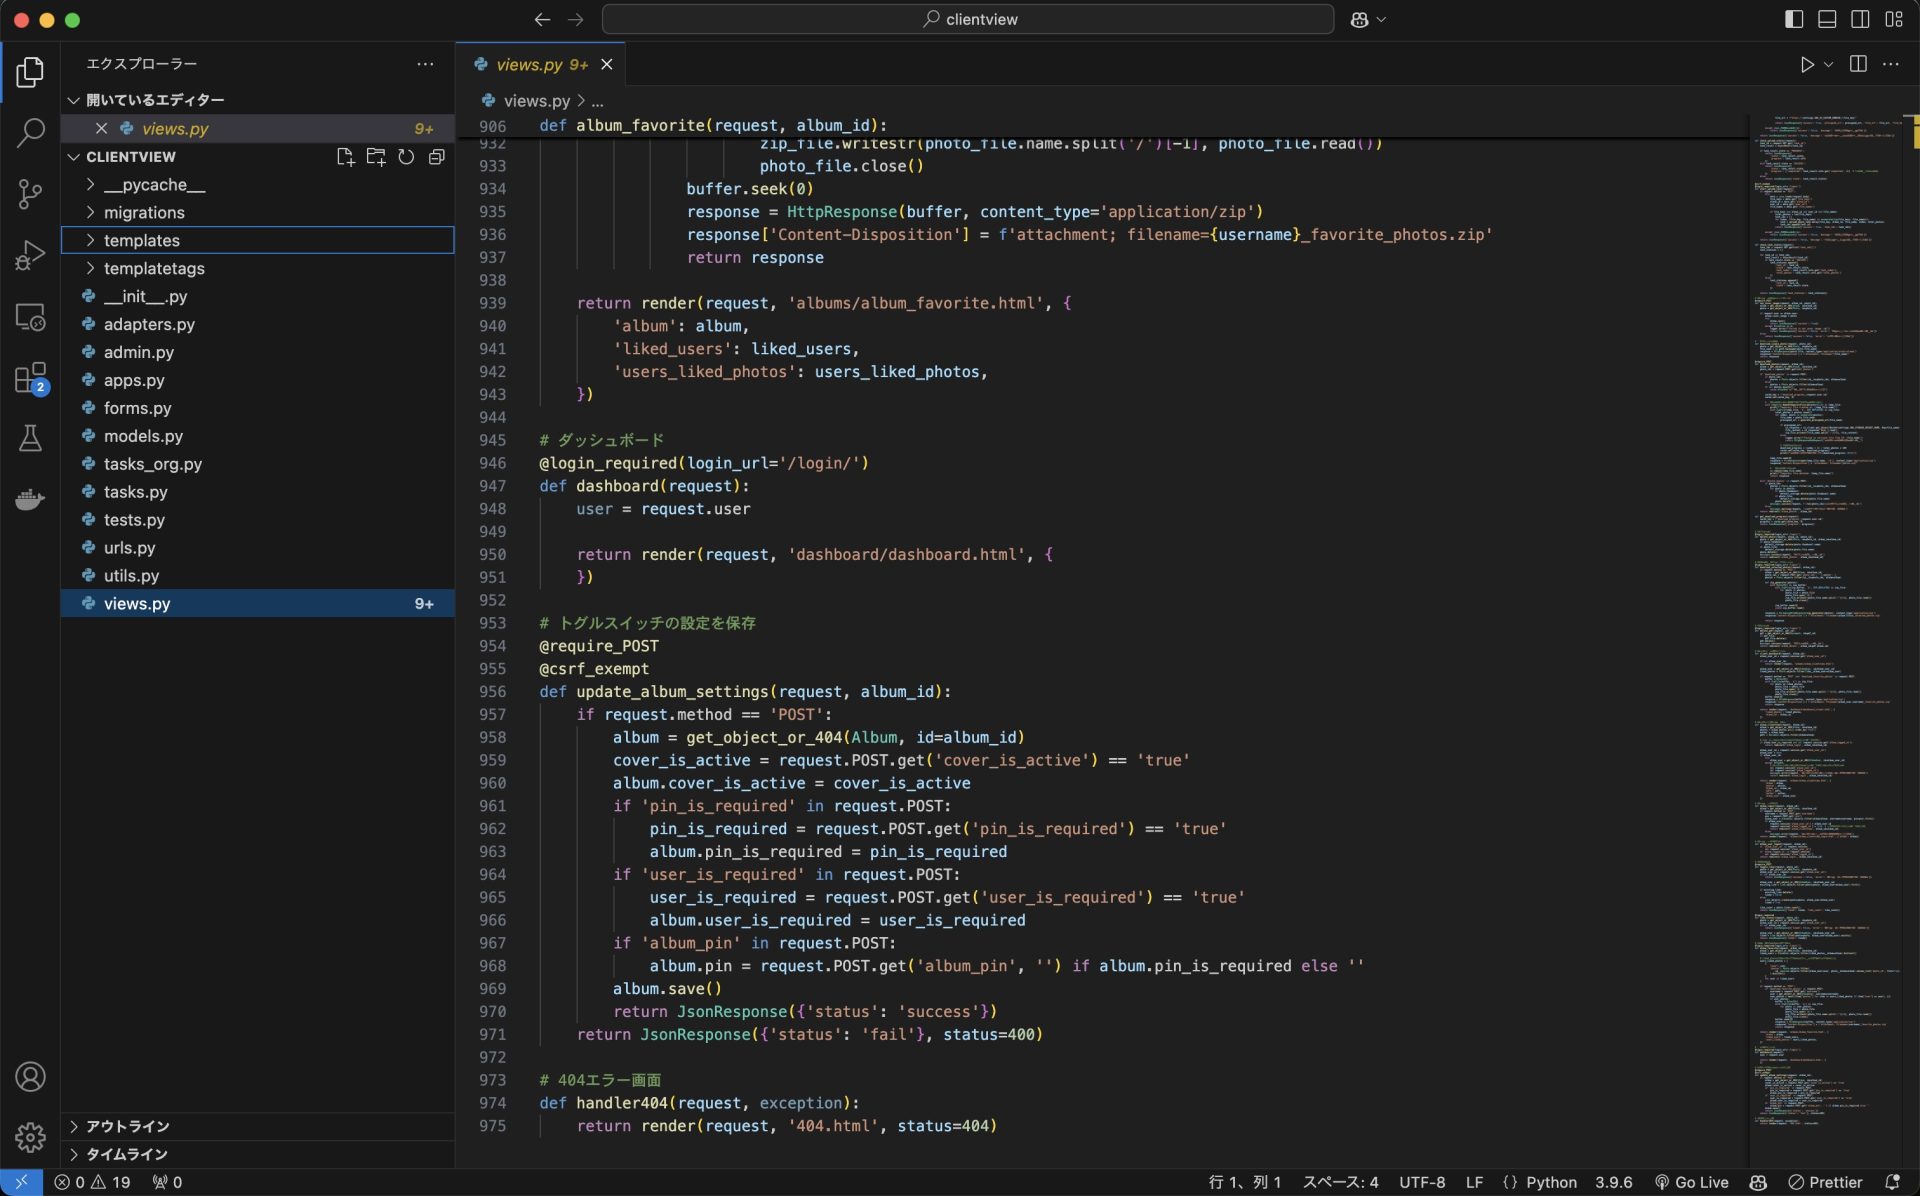Click the New File icon in CLIENTVIEW
The image size is (1920, 1196).
pos(345,157)
